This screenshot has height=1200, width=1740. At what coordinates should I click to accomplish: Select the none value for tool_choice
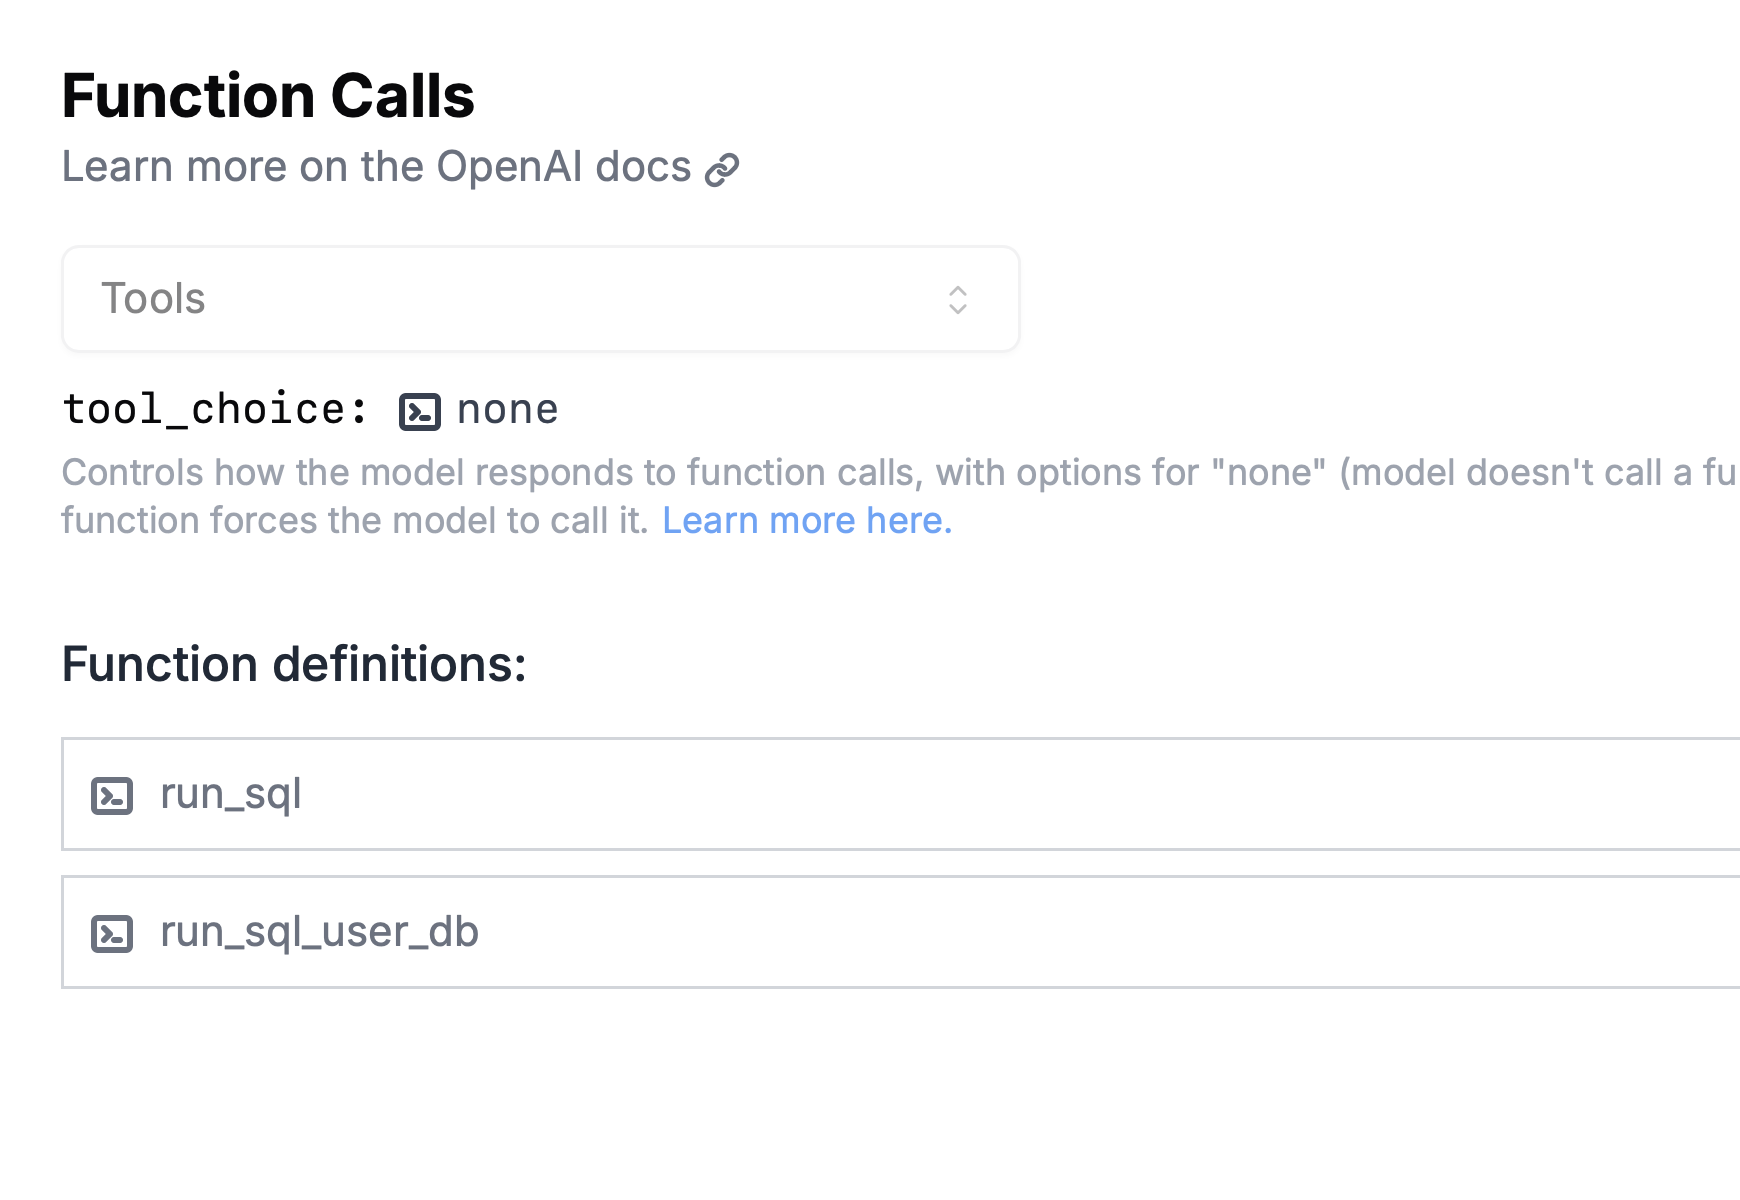(507, 409)
